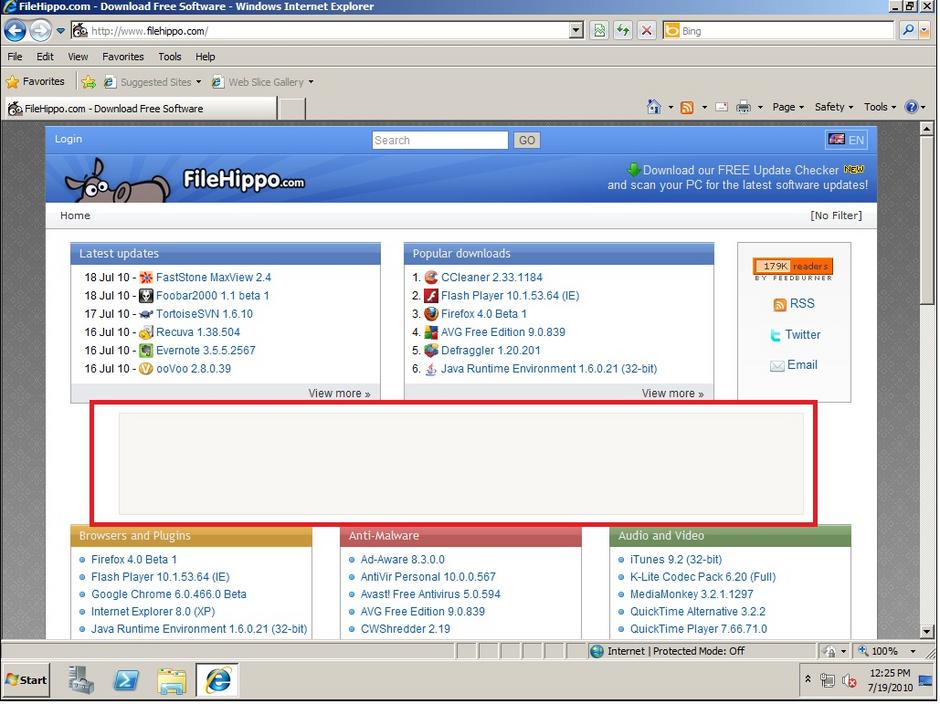The height and width of the screenshot is (704, 940).
Task: Open the Safety dropdown menu
Action: [833, 107]
